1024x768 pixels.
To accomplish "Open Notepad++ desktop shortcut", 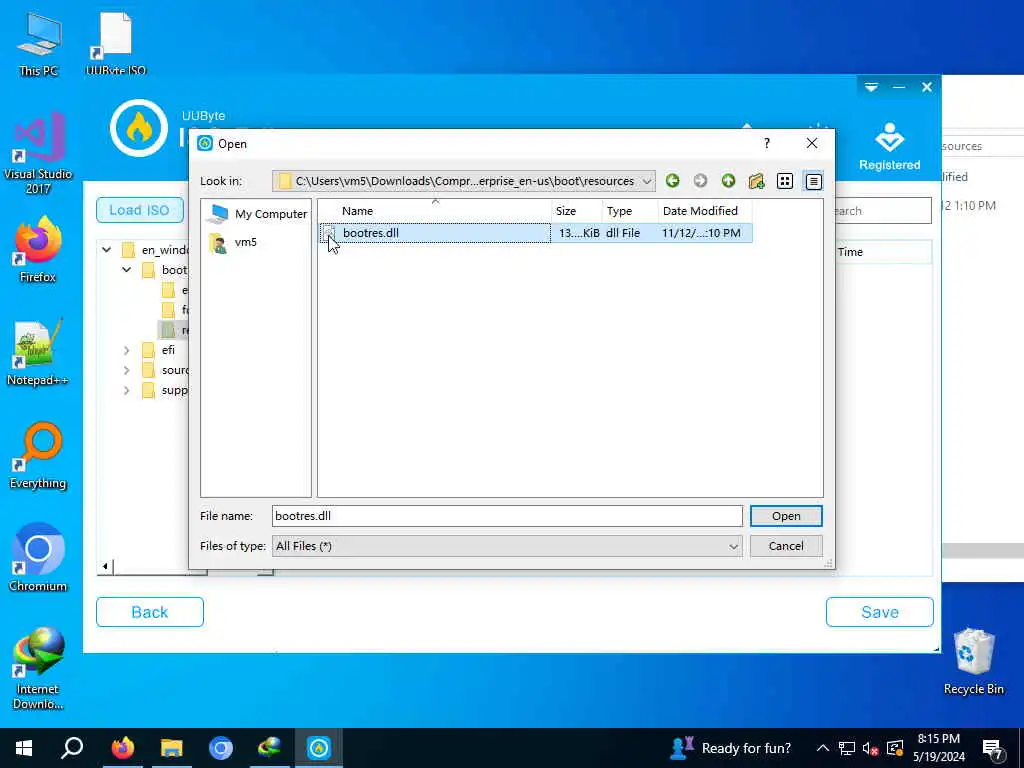I will [x=37, y=352].
